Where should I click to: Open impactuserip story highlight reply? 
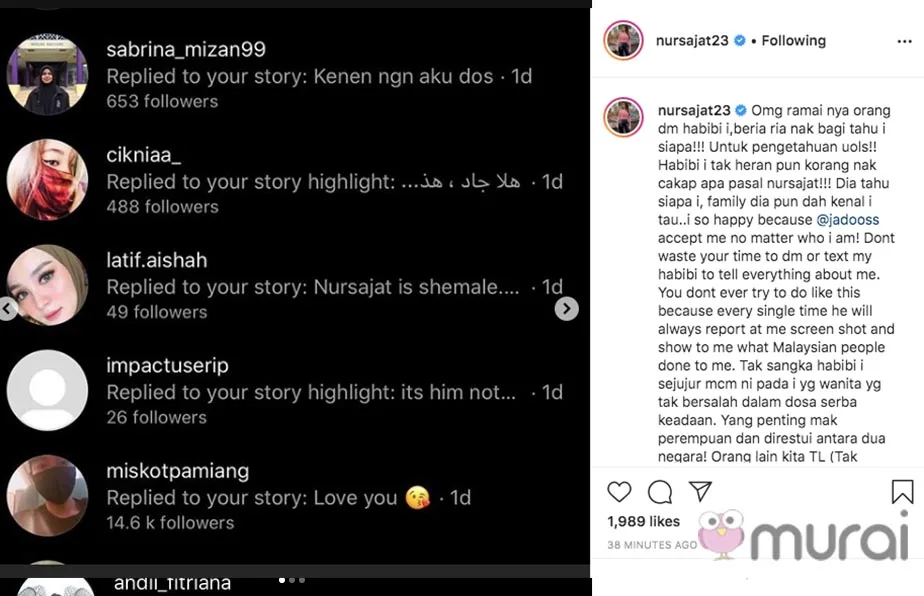(311, 392)
